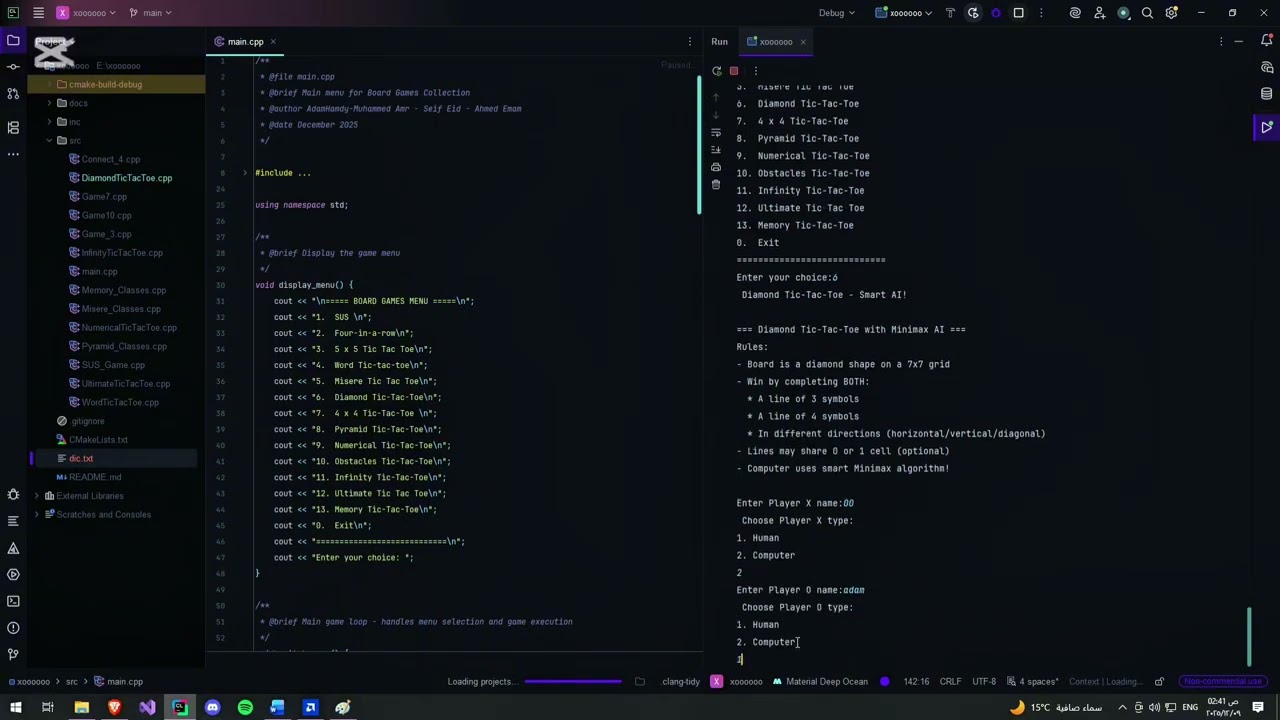This screenshot has width=1280, height=720.
Task: Switch to the main.cpp editor tab
Action: coord(245,42)
